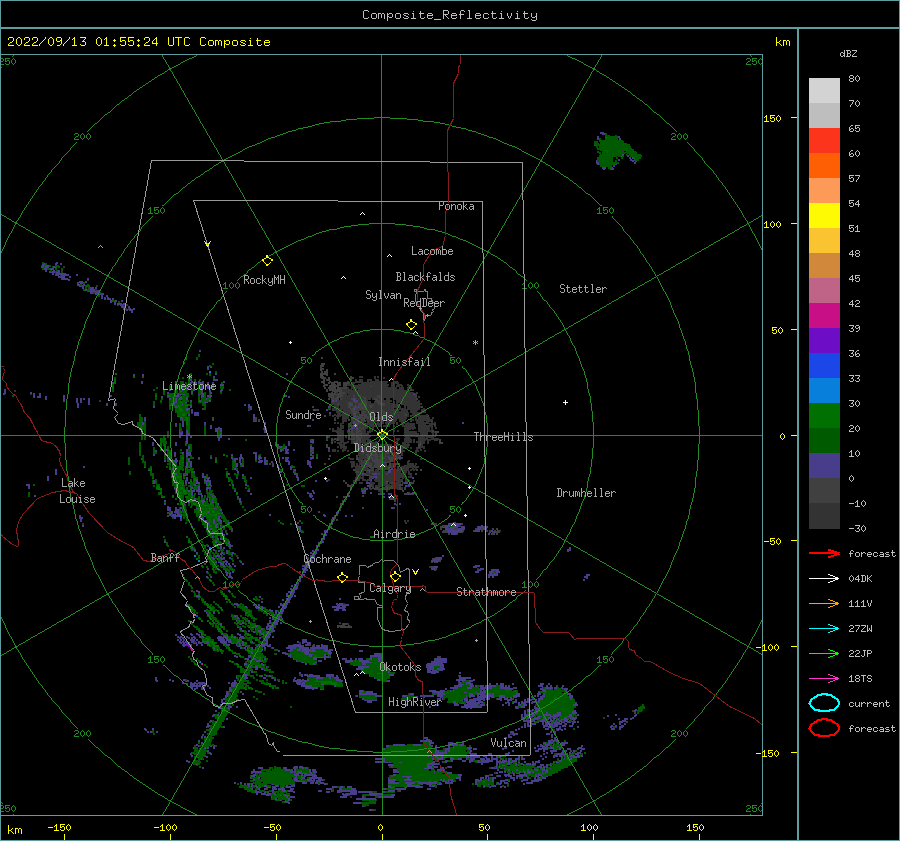Click the HighRiver town label
Viewport: 900px width, 841px height.
[414, 702]
